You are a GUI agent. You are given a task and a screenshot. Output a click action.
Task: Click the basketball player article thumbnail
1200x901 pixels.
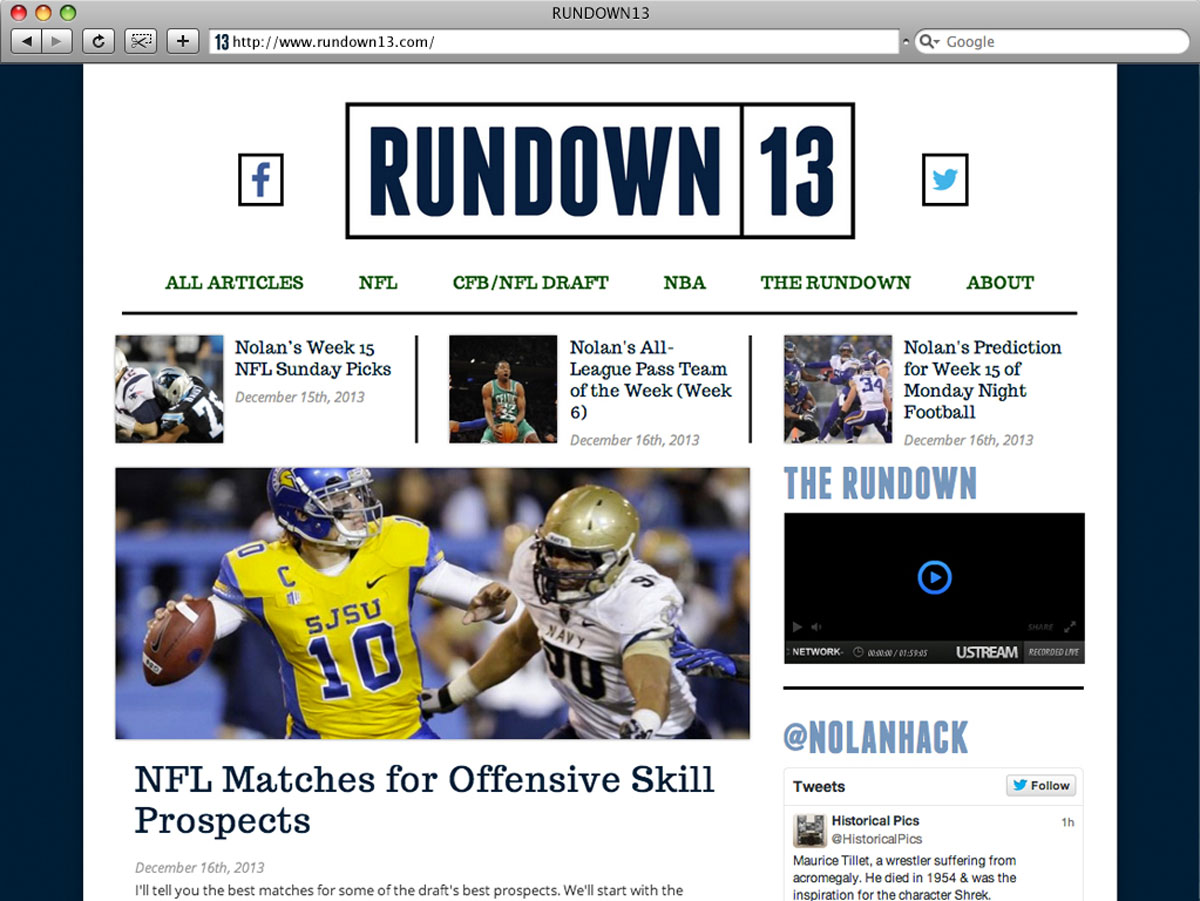503,389
